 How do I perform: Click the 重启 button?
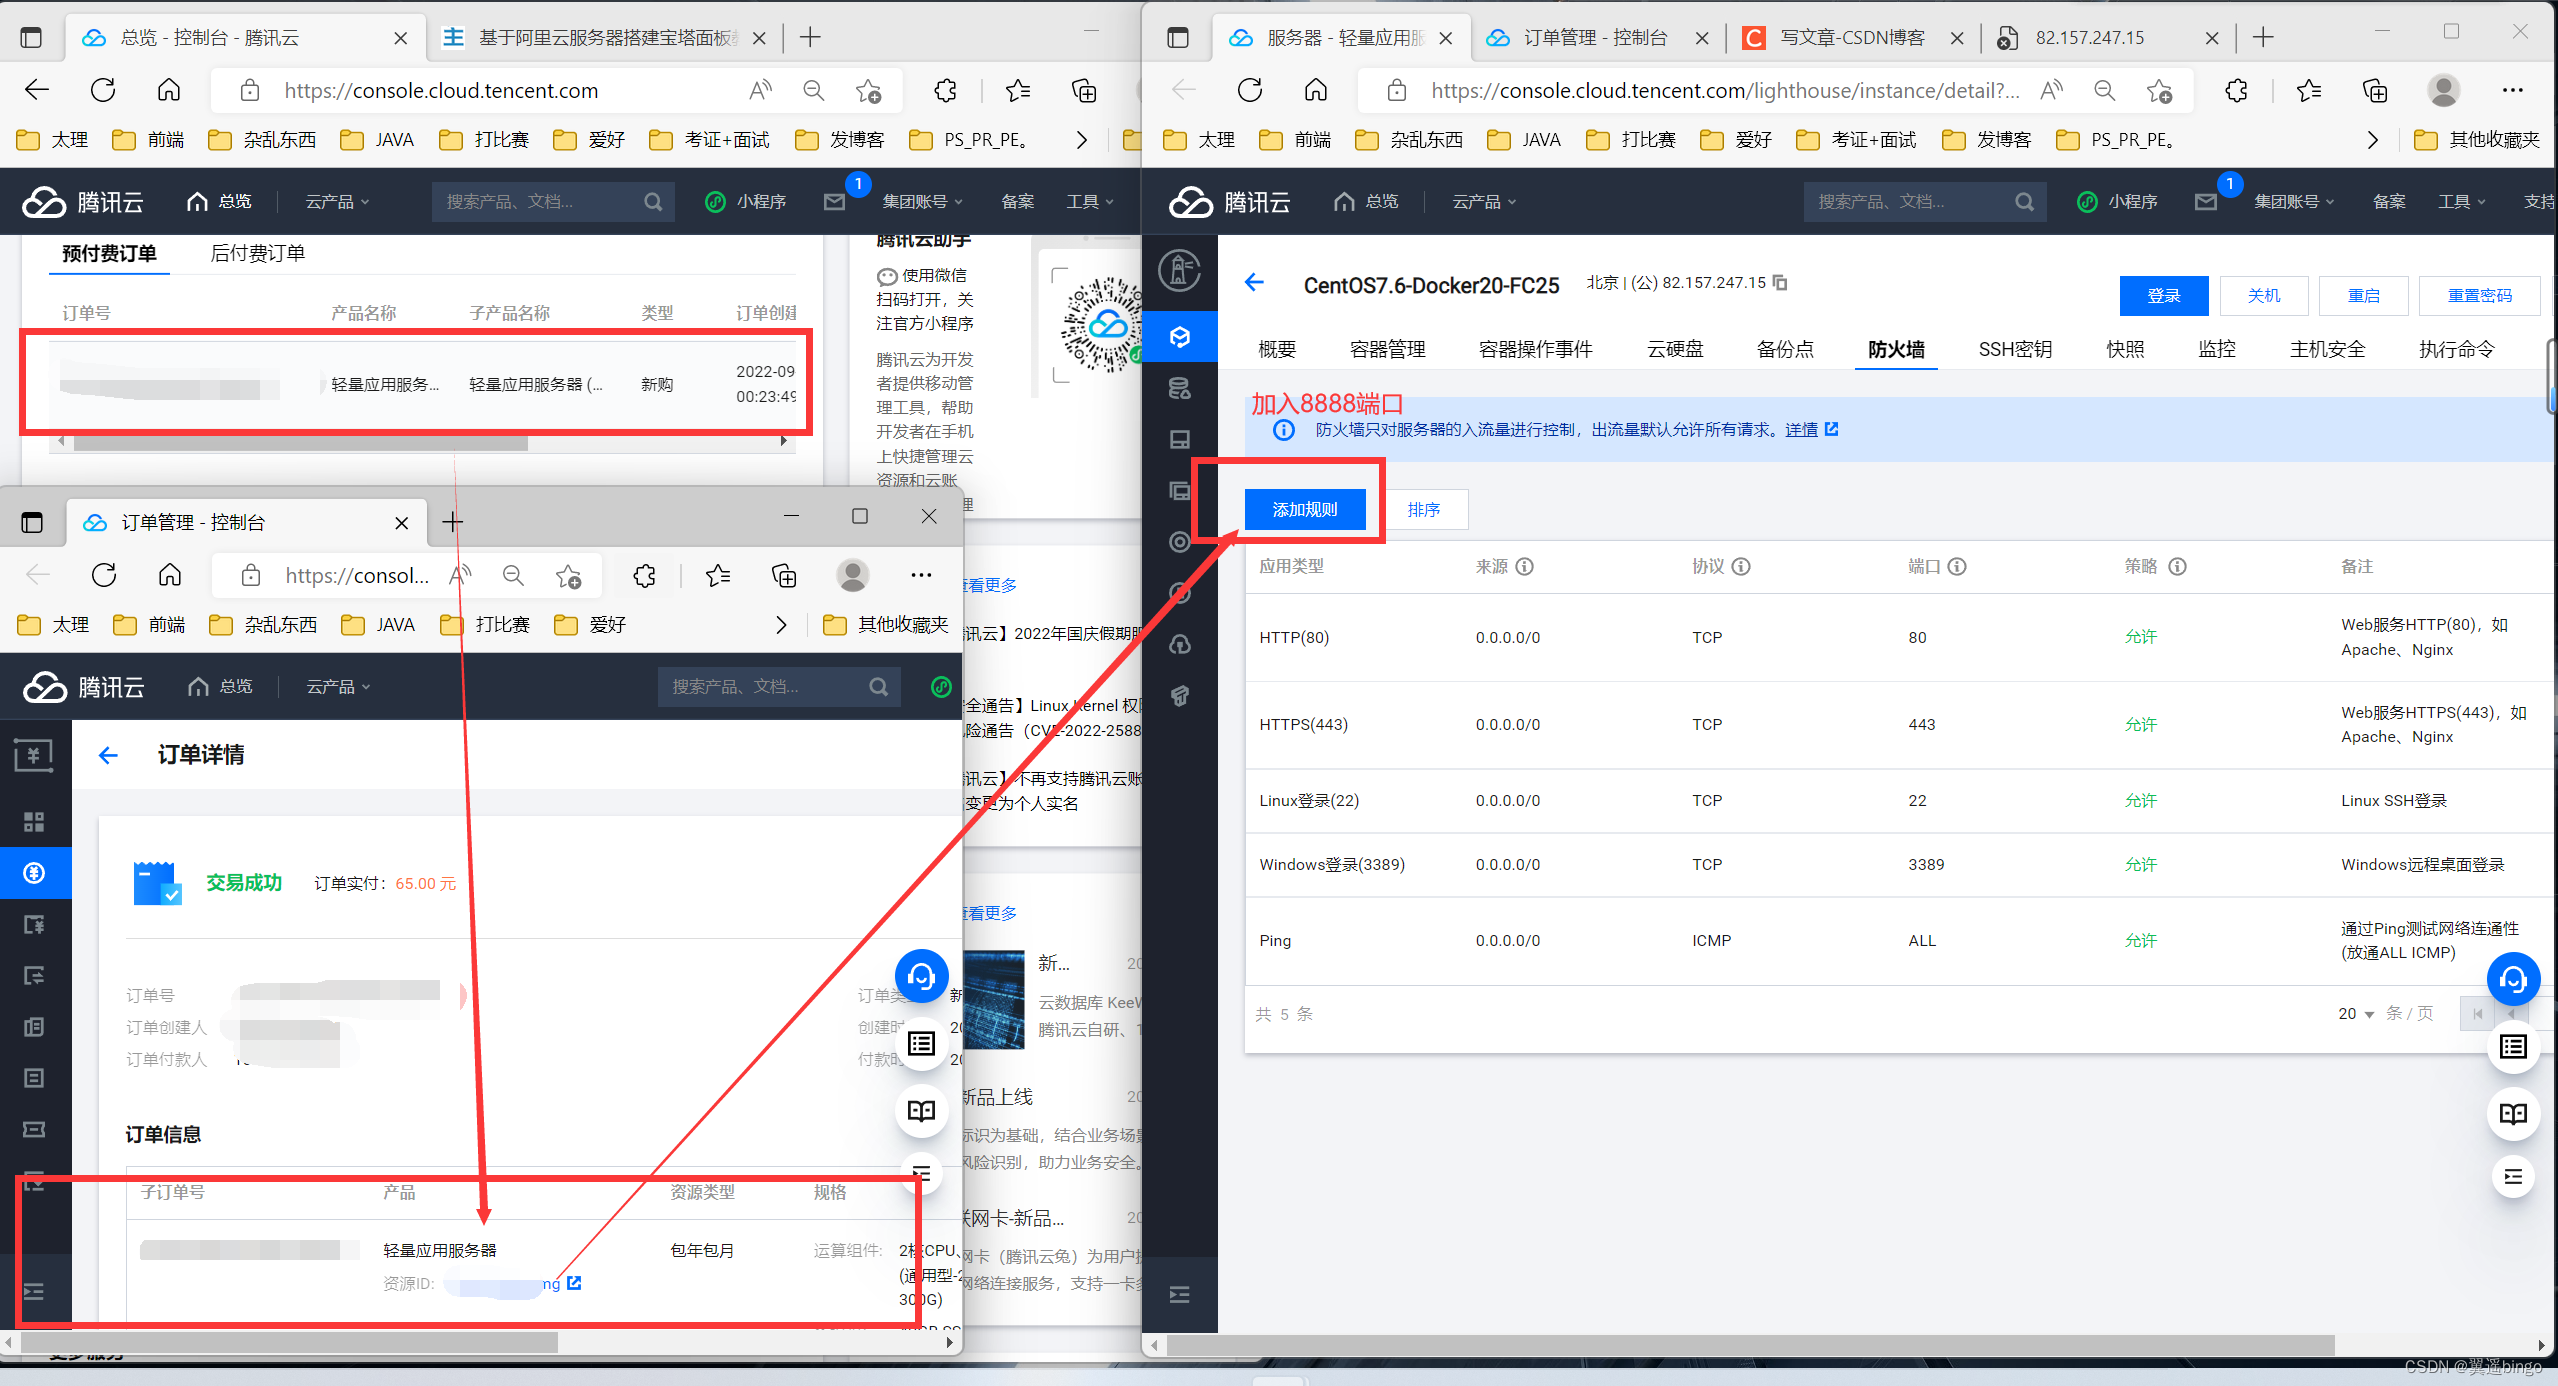pos(2364,296)
